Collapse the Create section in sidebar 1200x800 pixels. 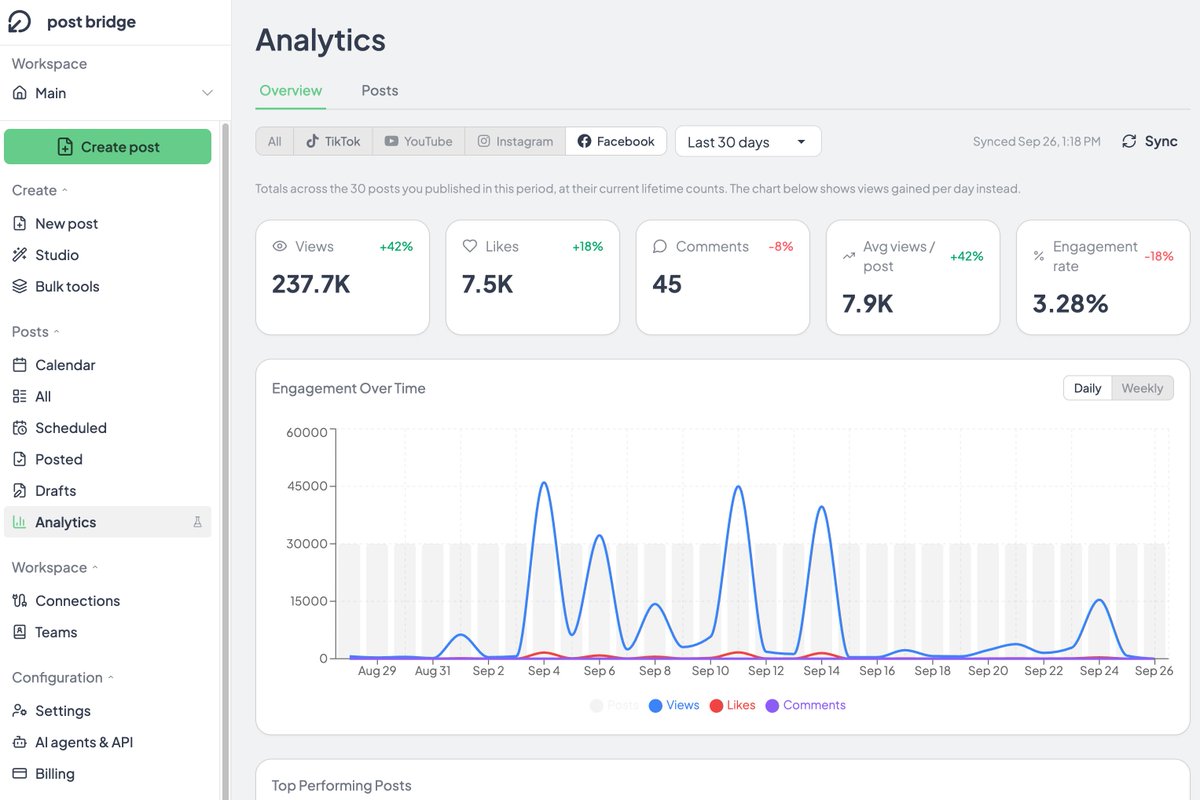(40, 190)
